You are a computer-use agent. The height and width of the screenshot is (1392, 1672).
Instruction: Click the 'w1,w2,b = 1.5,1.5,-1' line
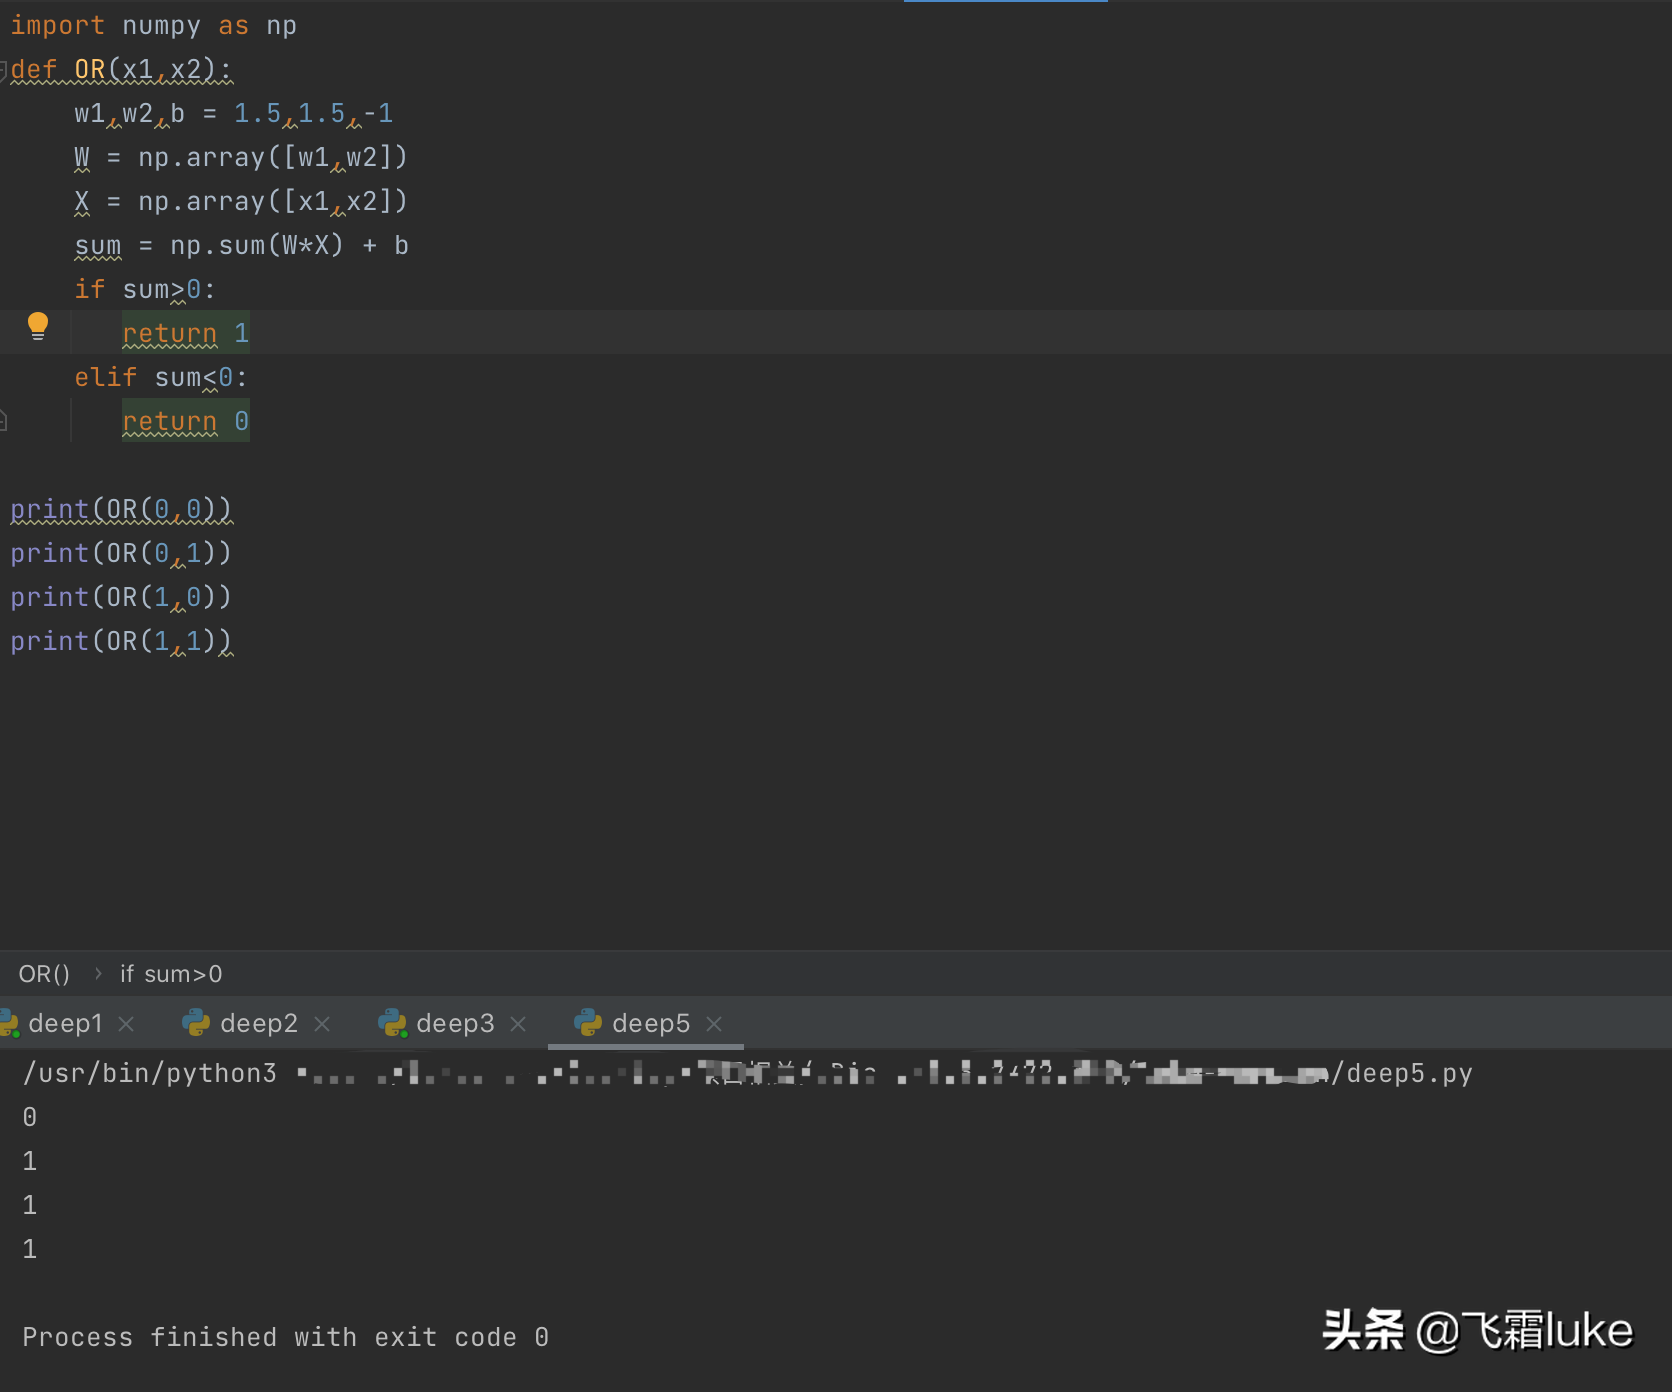coord(233,114)
